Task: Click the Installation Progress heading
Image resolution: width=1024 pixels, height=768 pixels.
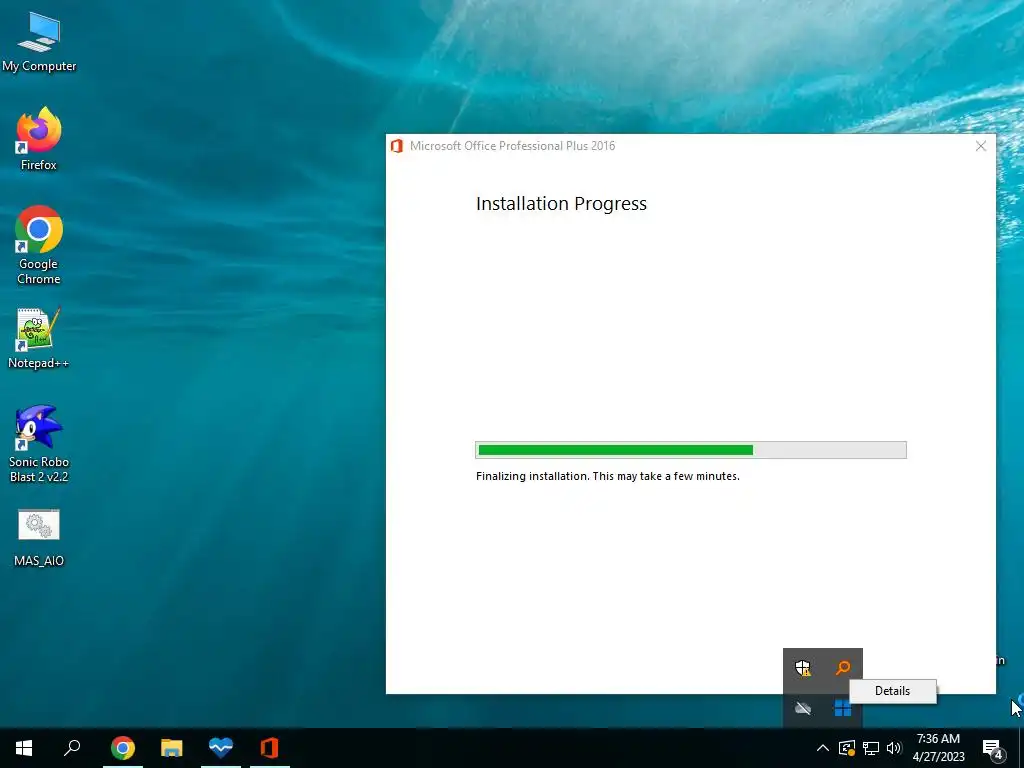Action: [x=561, y=204]
